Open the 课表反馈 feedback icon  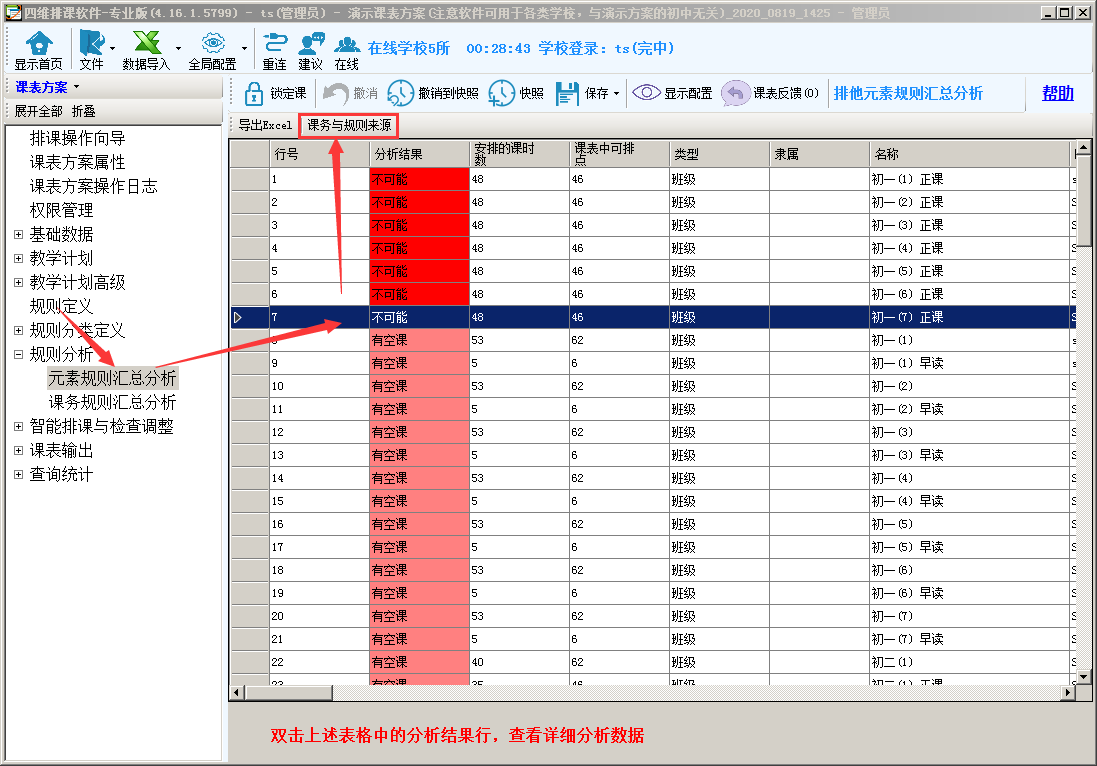[x=735, y=93]
